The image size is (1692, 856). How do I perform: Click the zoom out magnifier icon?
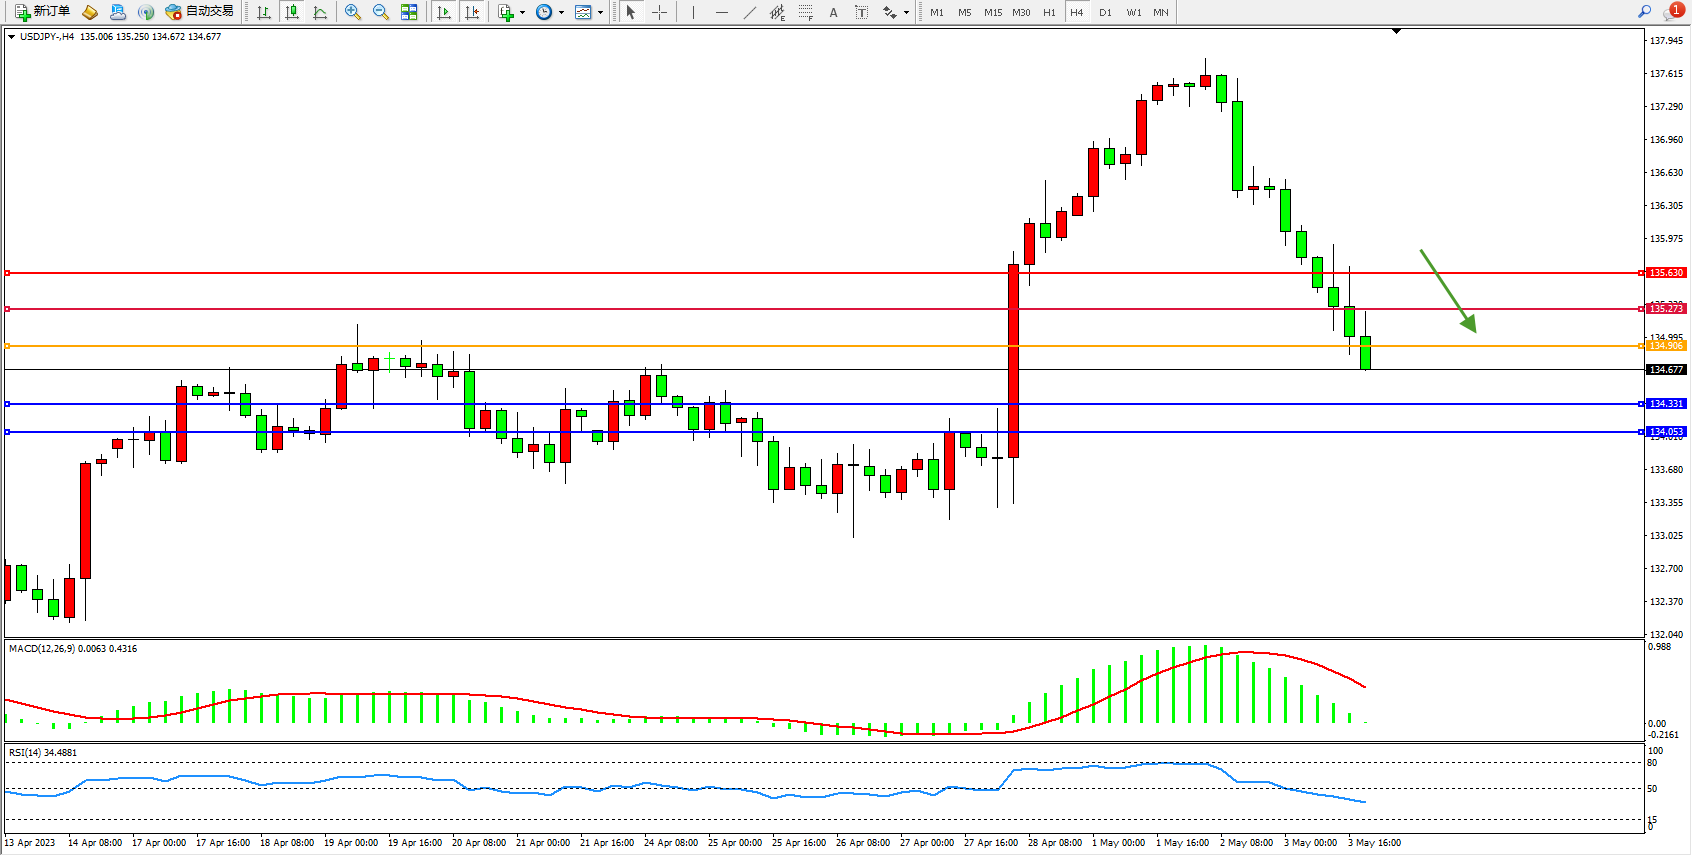(x=381, y=12)
